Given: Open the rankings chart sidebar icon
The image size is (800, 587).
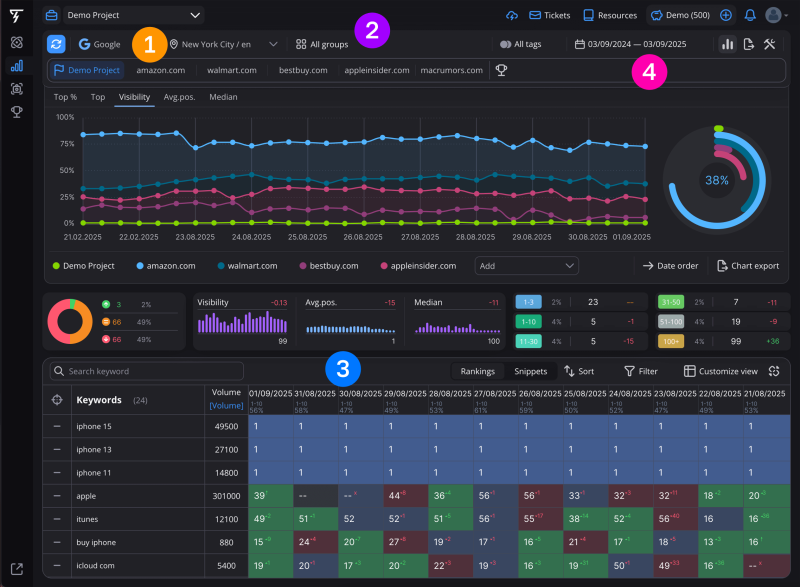Looking at the screenshot, I should coord(16,66).
